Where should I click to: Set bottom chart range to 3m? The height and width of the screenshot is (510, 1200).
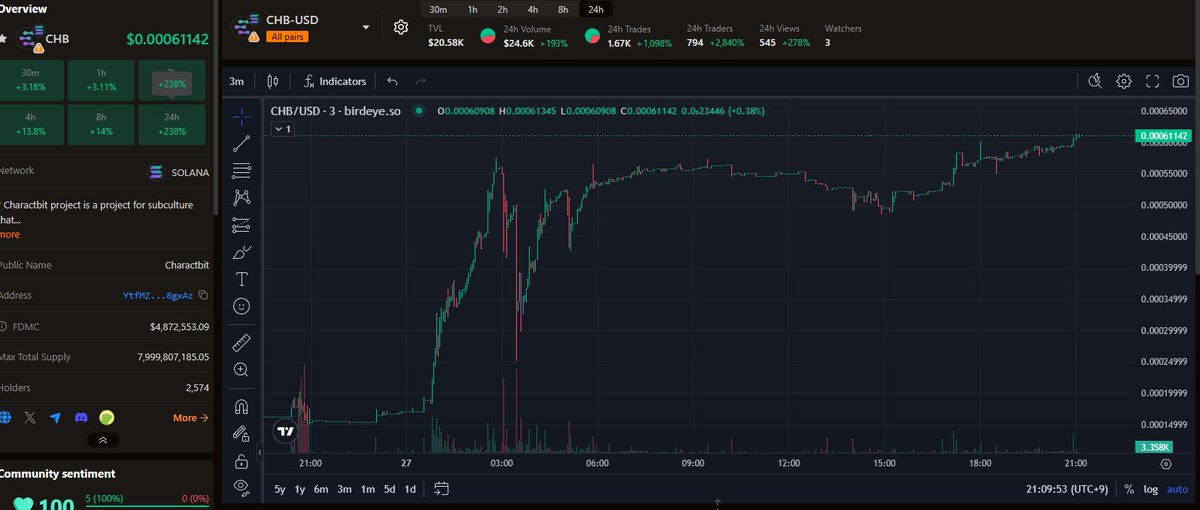pyautogui.click(x=344, y=489)
